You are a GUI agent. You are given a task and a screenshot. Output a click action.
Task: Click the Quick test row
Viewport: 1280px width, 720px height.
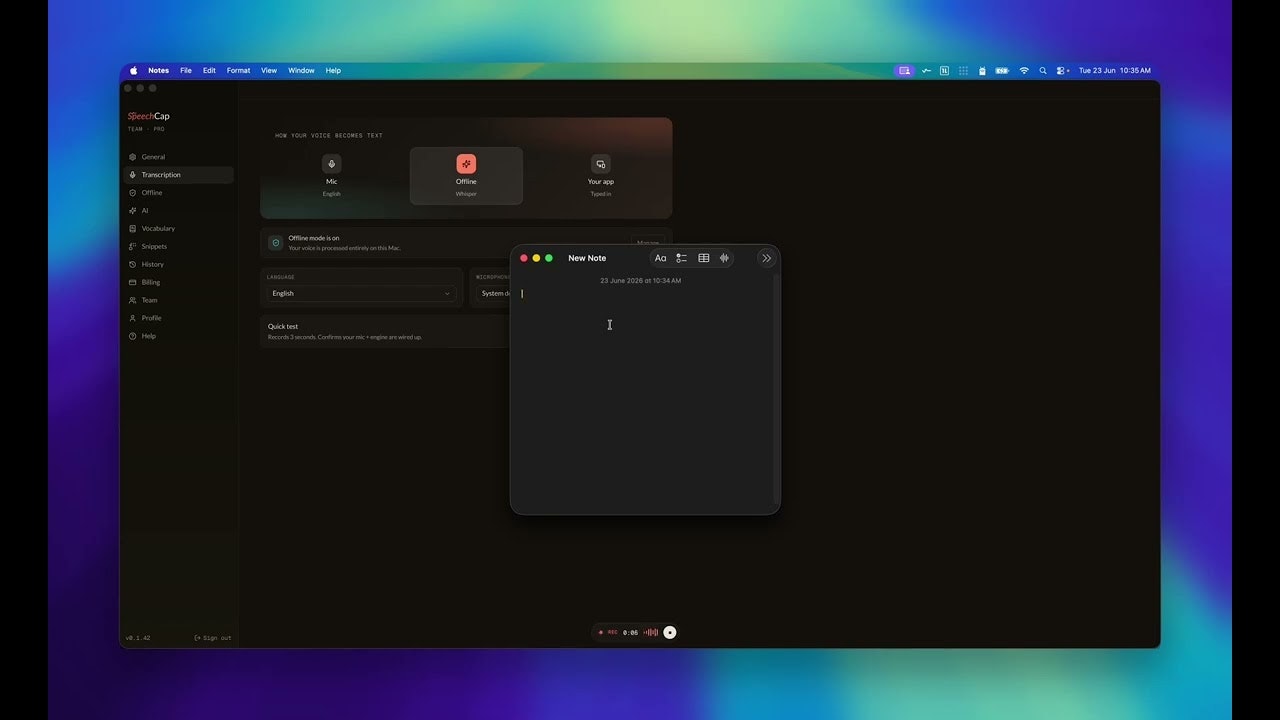pos(386,332)
